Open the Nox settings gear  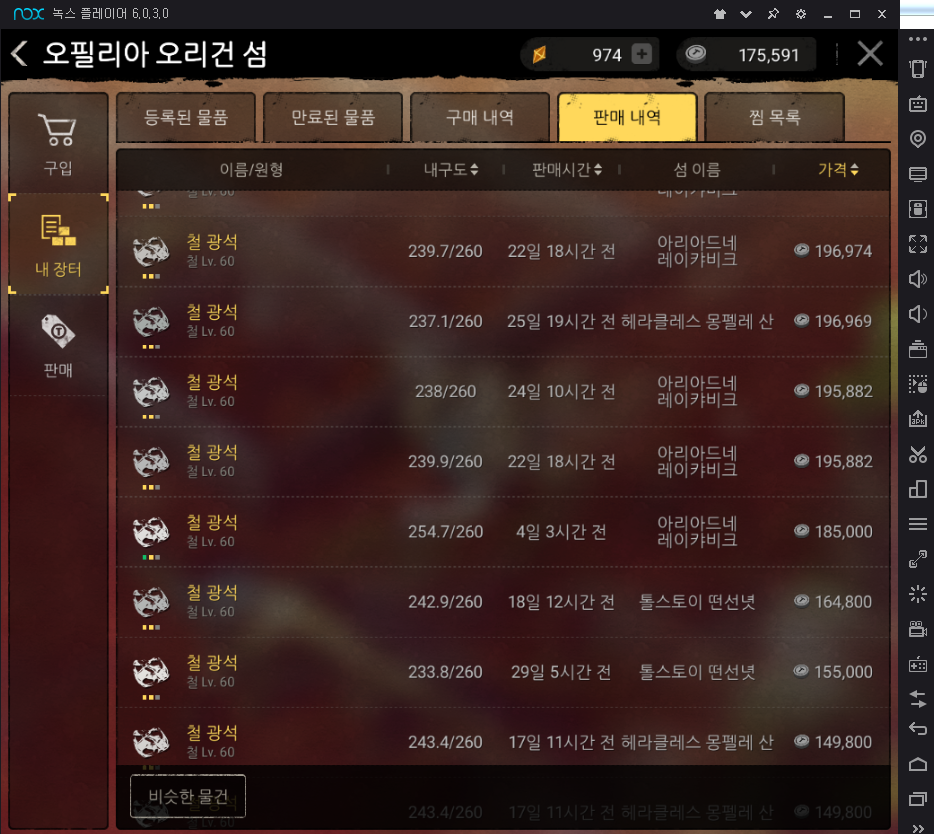coord(801,14)
